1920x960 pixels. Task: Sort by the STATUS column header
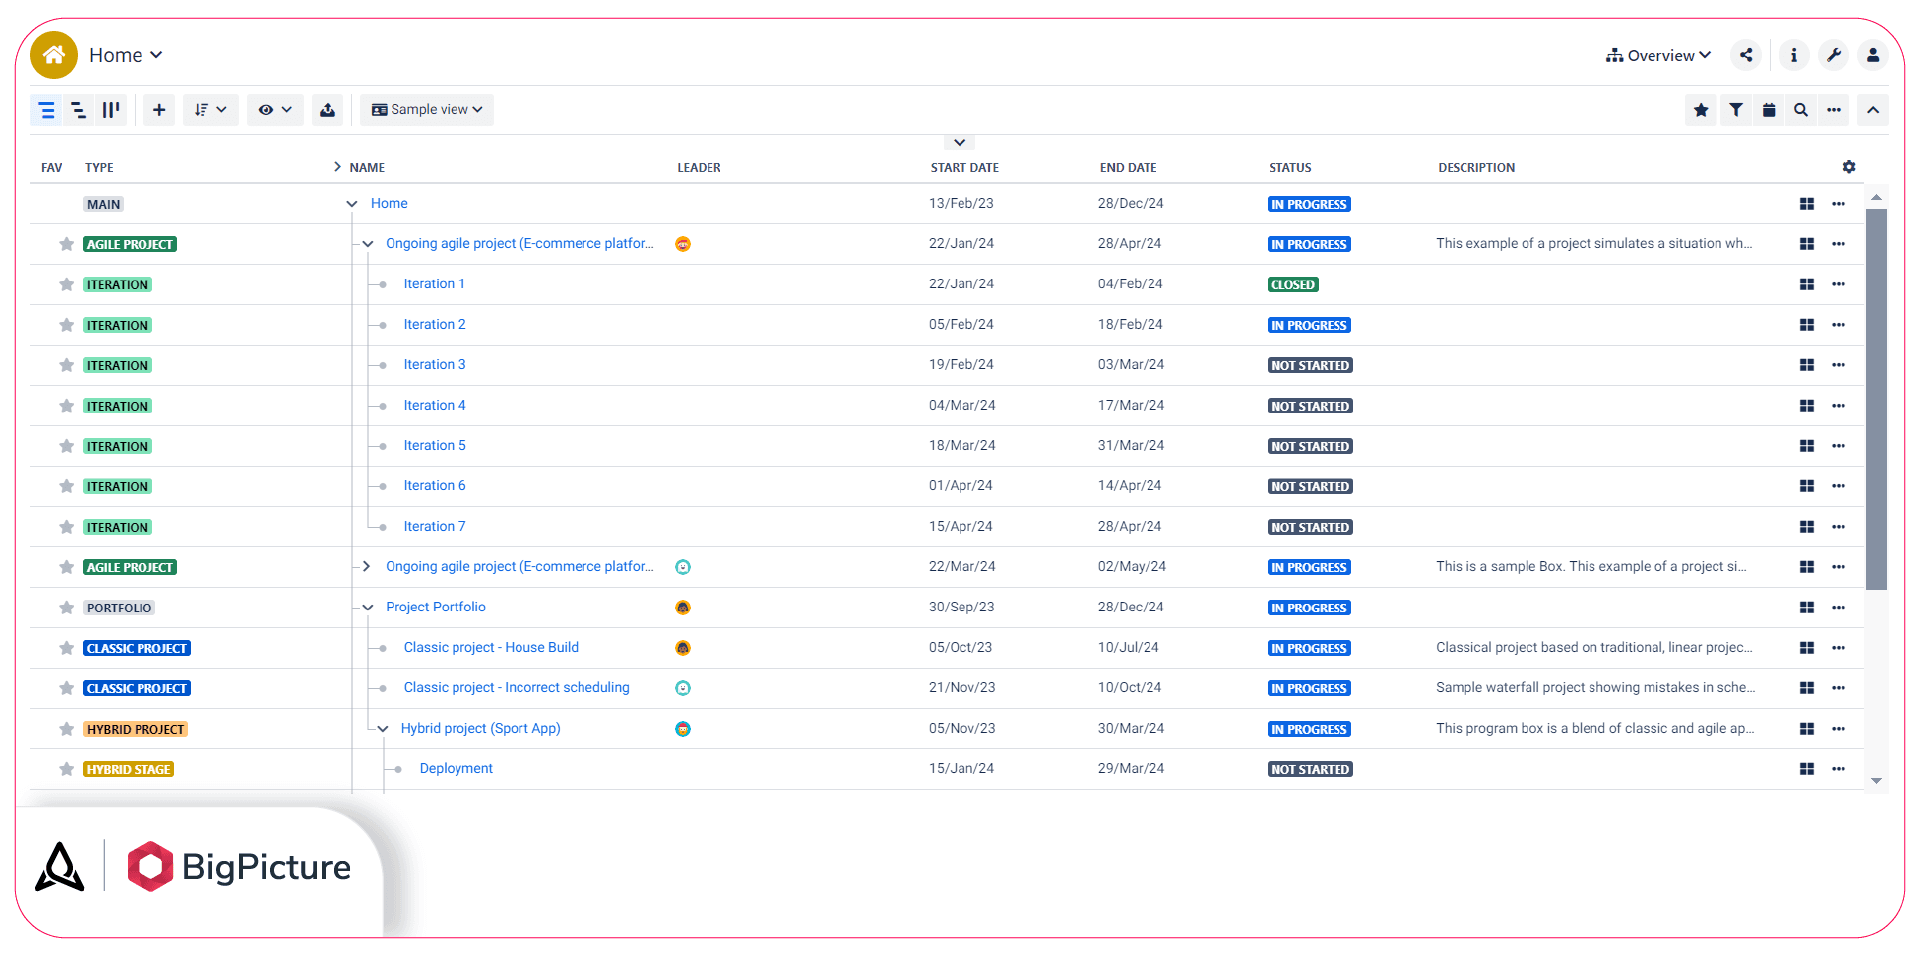pos(1290,168)
